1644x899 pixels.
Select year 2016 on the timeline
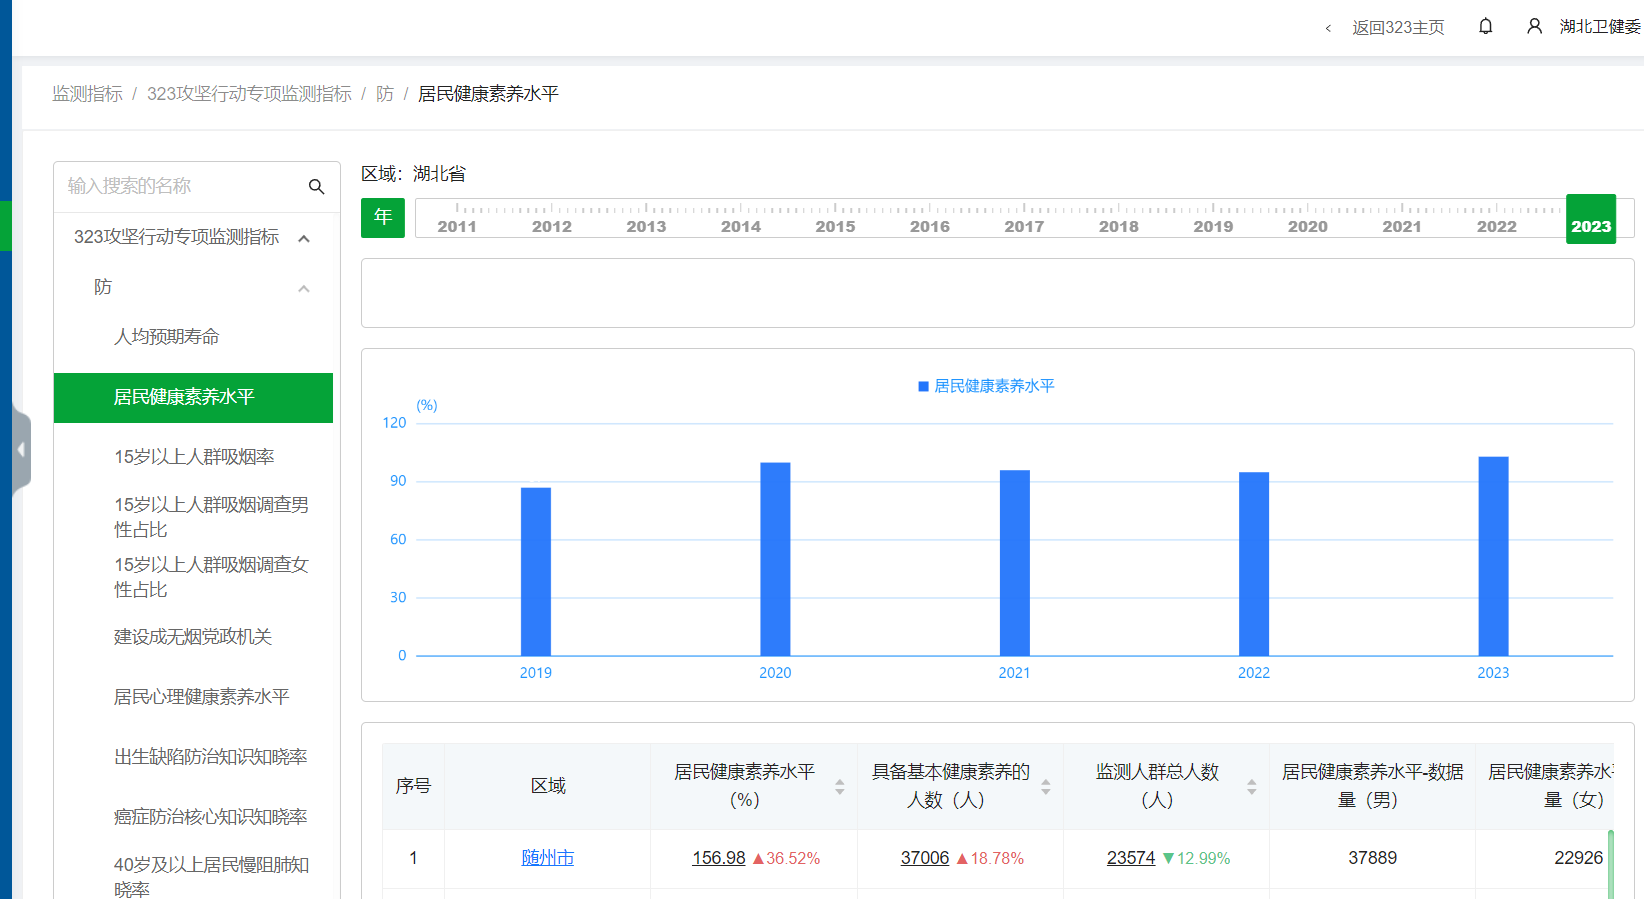point(930,226)
